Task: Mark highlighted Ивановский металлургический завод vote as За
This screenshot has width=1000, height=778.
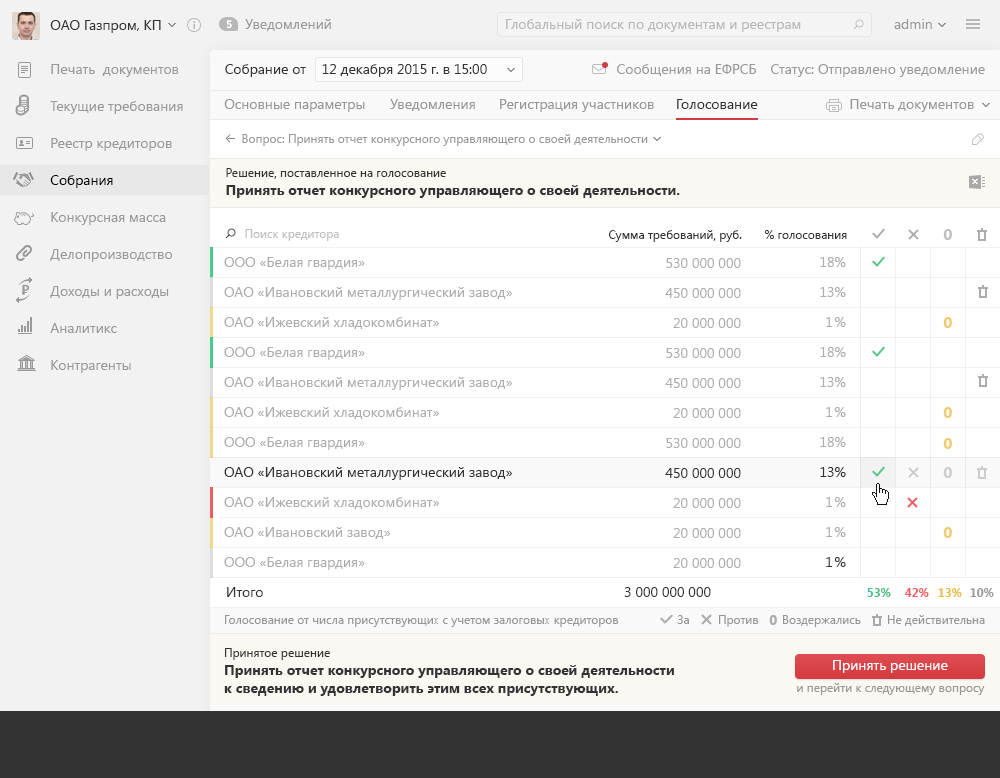Action: point(878,472)
